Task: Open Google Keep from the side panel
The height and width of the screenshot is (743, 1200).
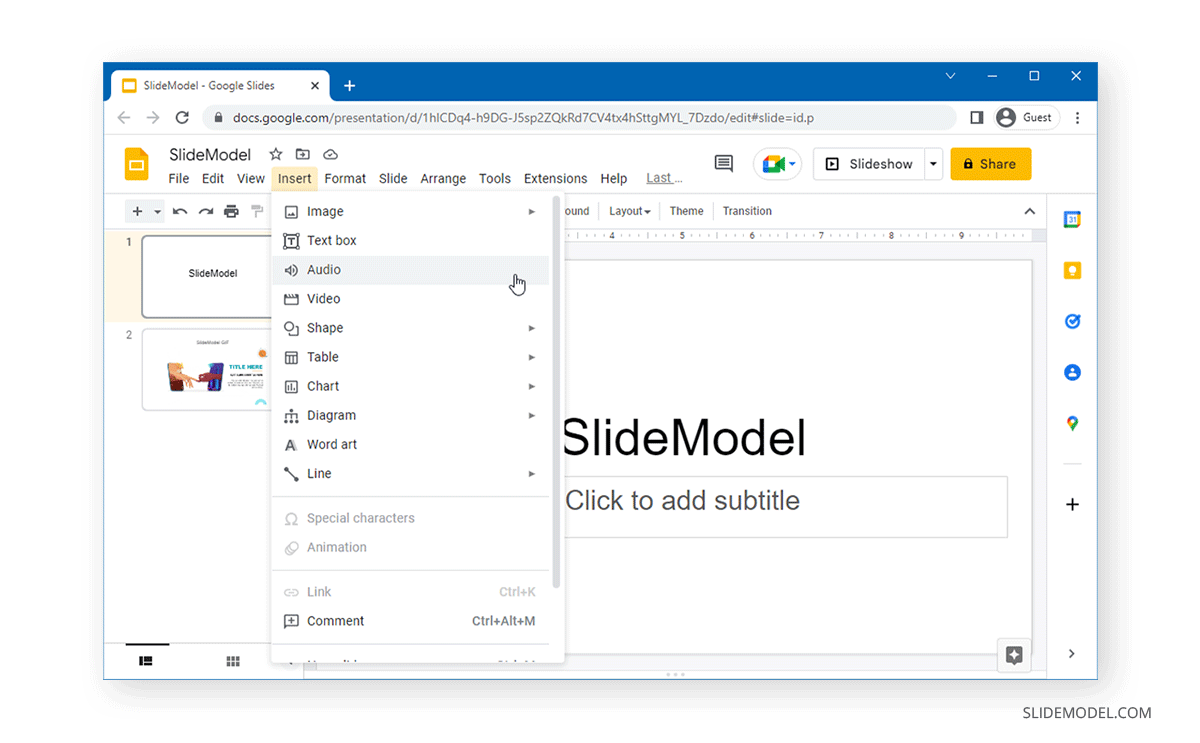Action: click(x=1072, y=270)
